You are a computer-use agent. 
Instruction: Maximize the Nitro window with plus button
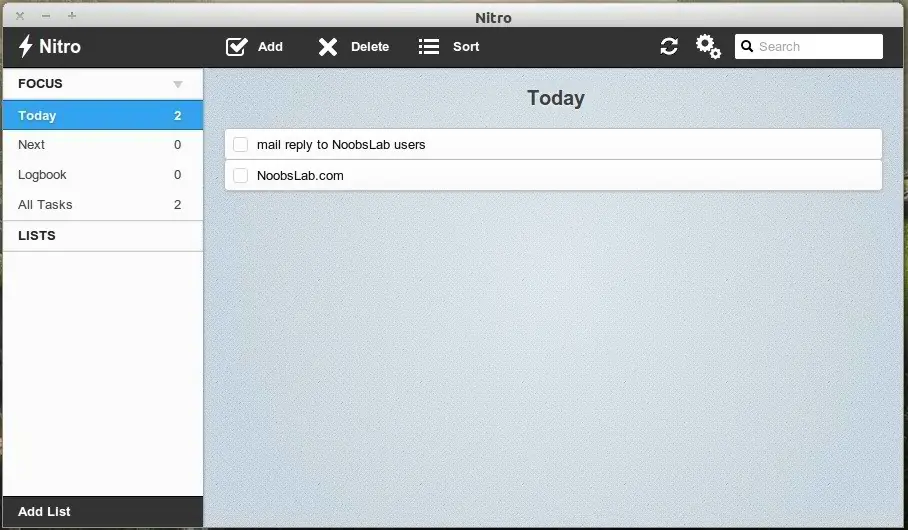(72, 16)
